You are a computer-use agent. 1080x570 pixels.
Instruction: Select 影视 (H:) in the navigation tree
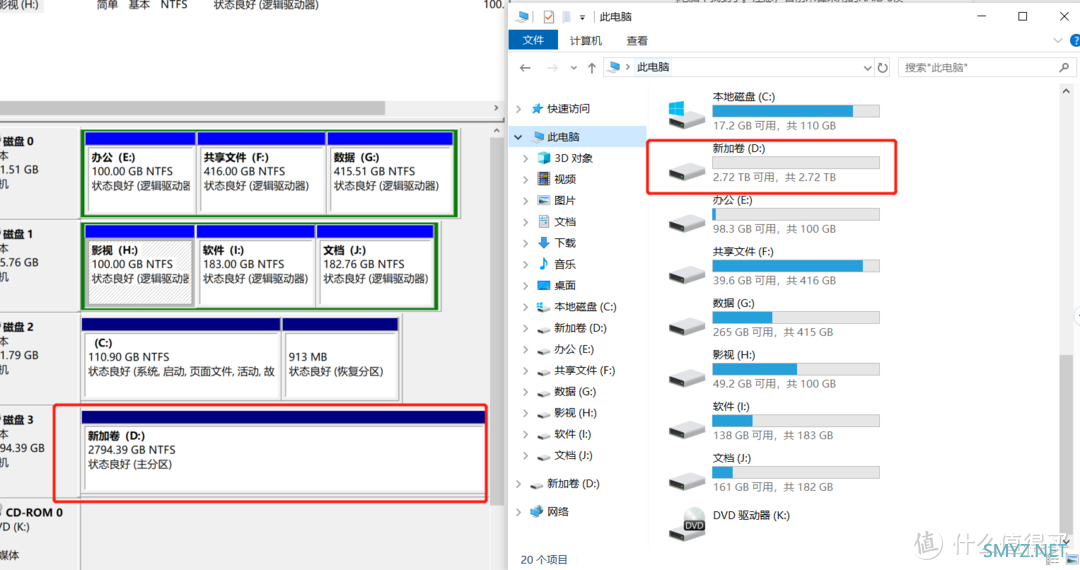click(x=575, y=413)
